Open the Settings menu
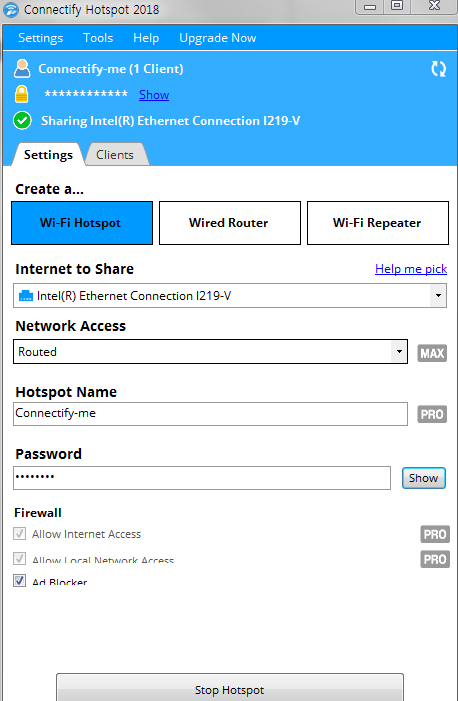Viewport: 458px width, 701px height. point(41,38)
